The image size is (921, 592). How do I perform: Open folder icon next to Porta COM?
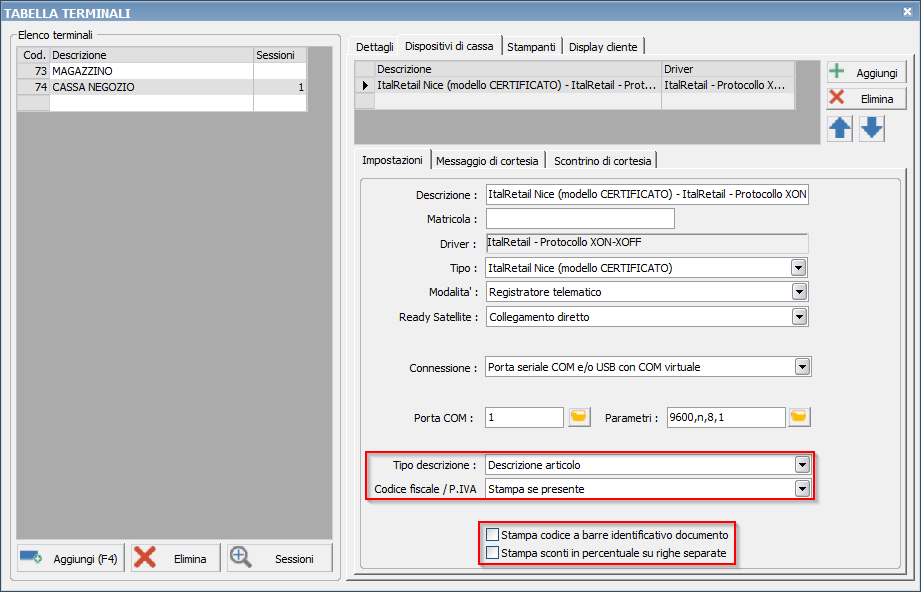579,417
